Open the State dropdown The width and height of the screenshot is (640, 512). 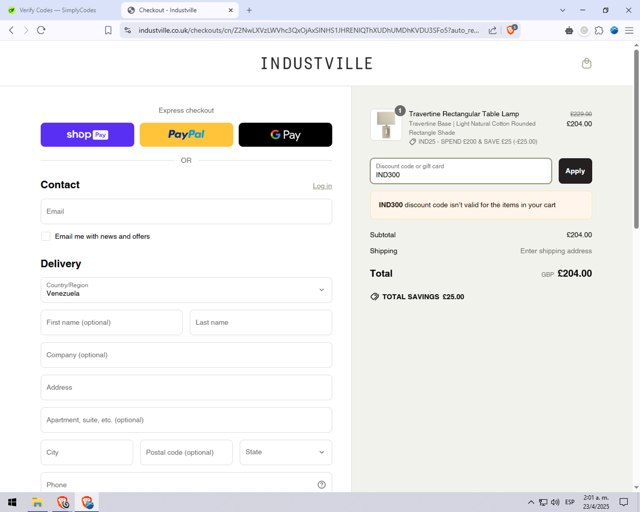tap(286, 452)
